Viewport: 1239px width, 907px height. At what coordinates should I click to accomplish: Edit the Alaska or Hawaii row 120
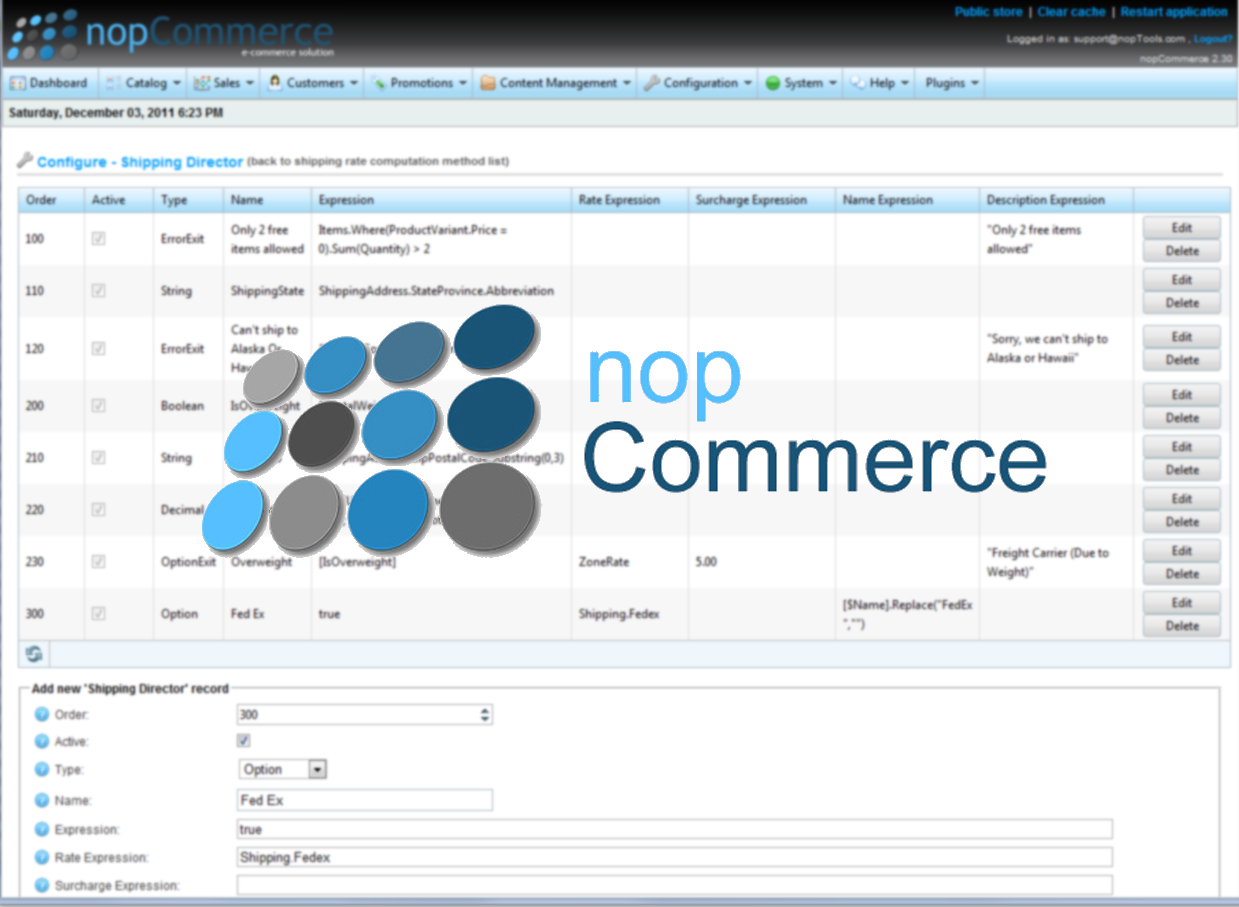(1182, 337)
